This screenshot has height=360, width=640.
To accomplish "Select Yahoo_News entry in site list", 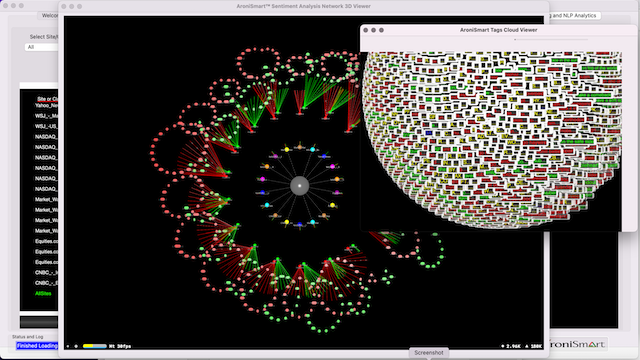I will click(46, 105).
